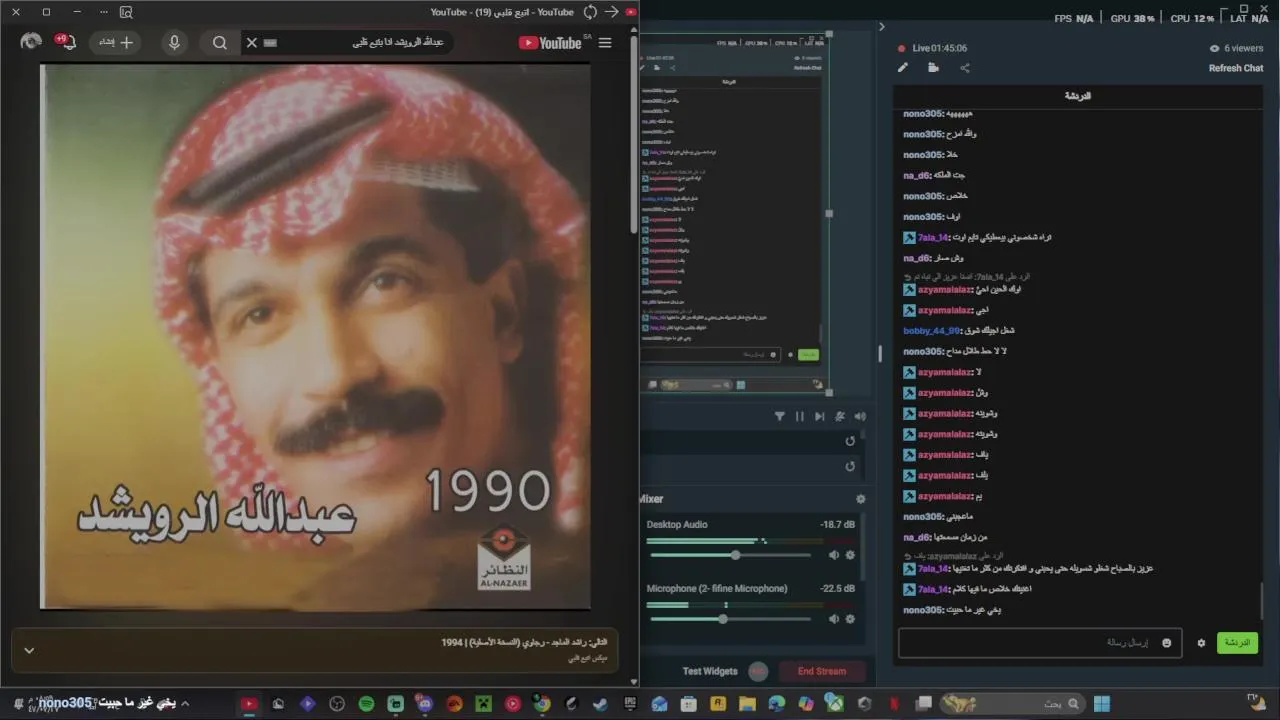The height and width of the screenshot is (720, 1280).
Task: Click the clapperboard icon beside pencil
Action: (933, 68)
